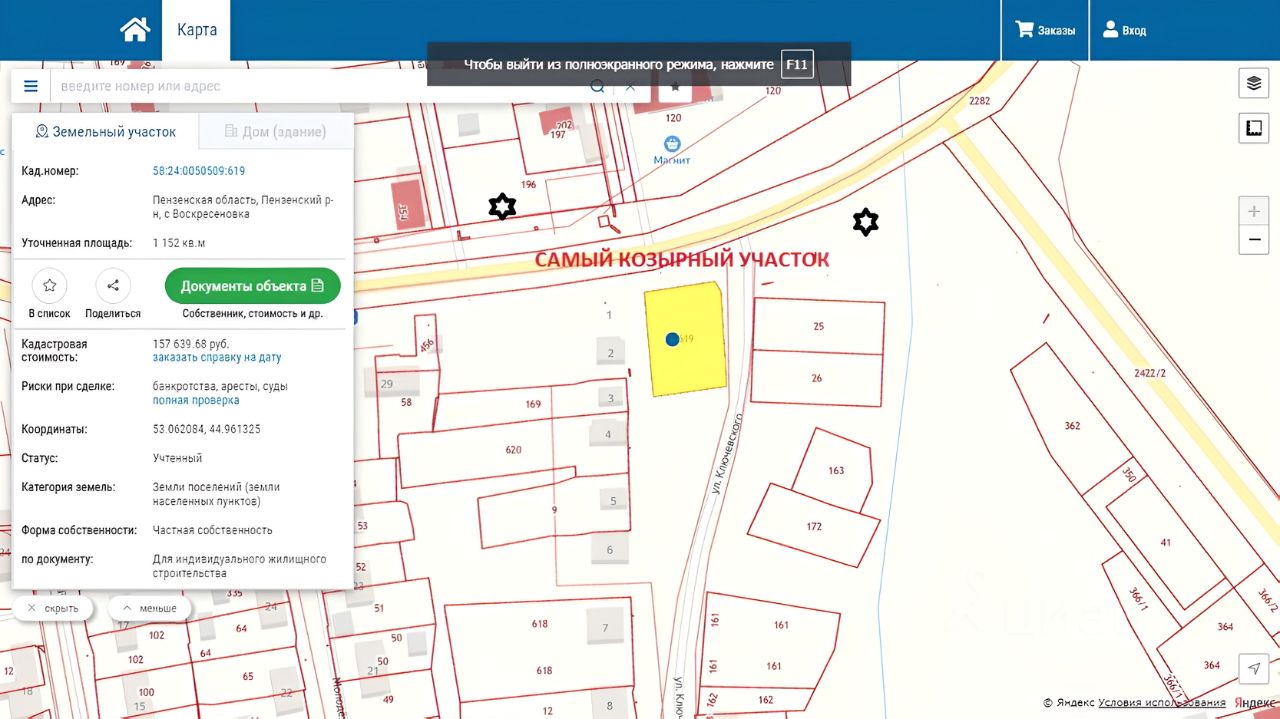The image size is (1280, 719).
Task: Click the measure tool icon
Action: [1254, 128]
